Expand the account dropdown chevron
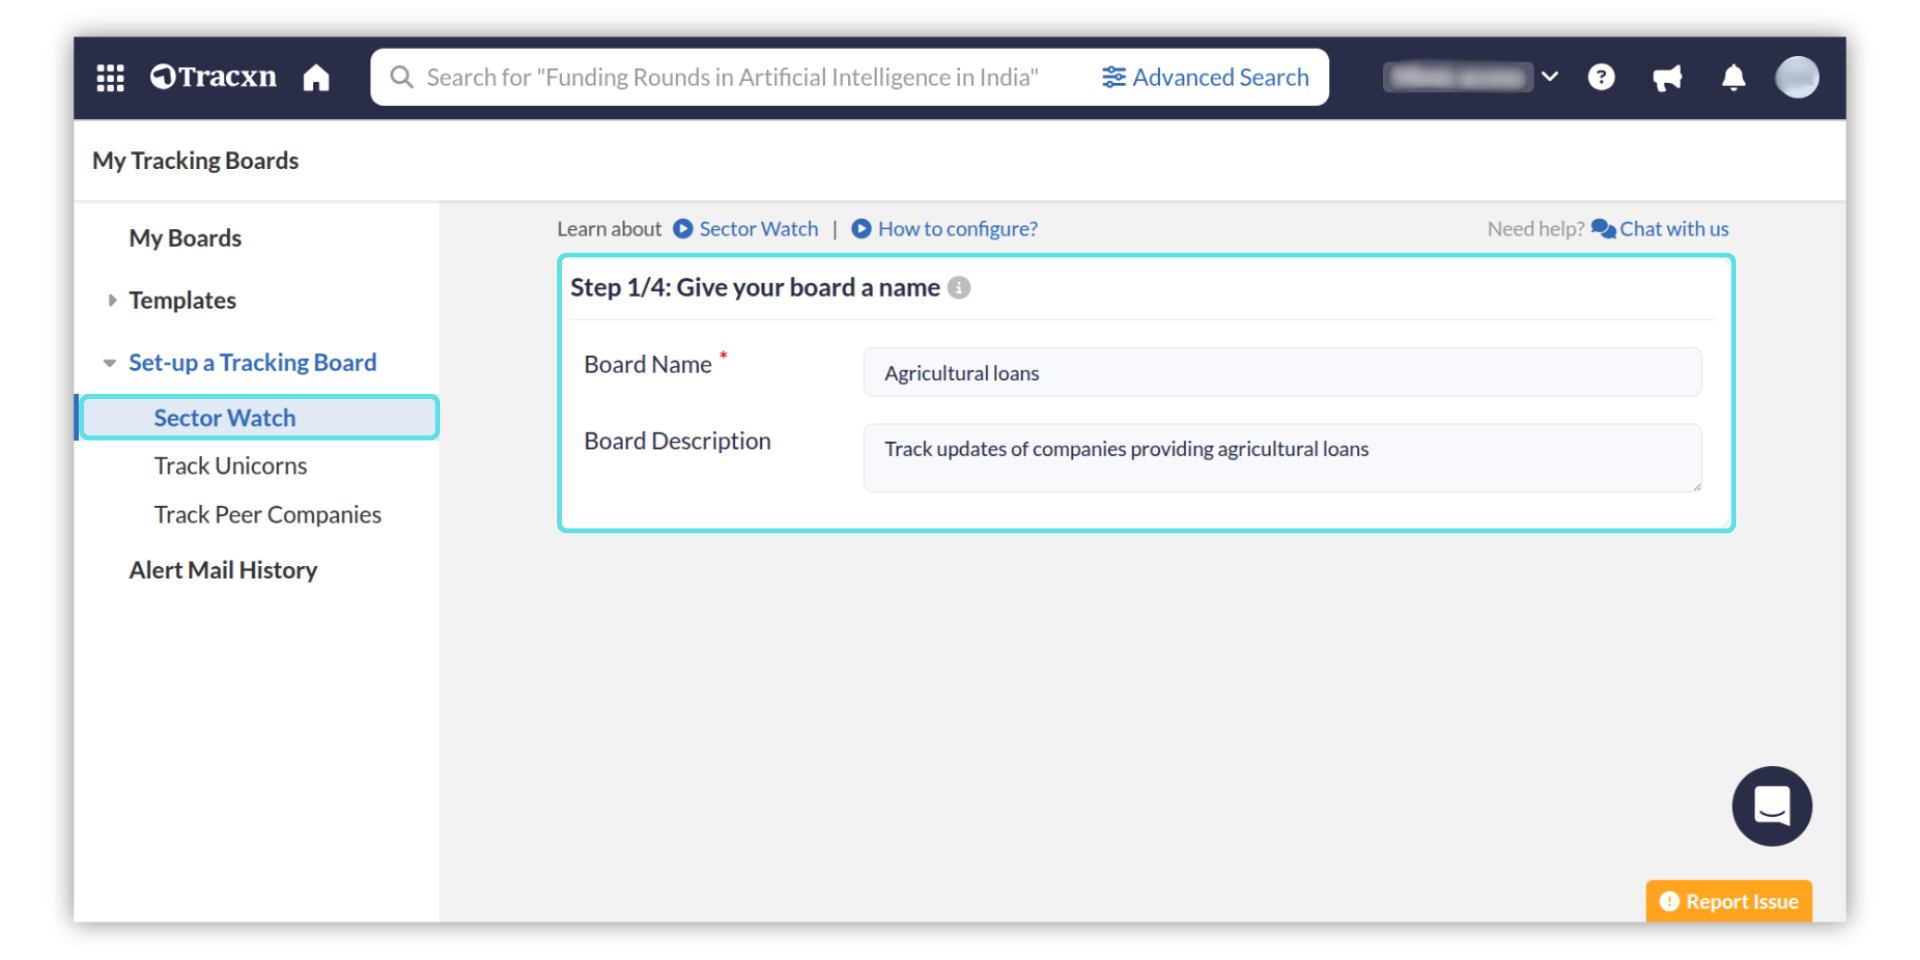 click(x=1549, y=77)
